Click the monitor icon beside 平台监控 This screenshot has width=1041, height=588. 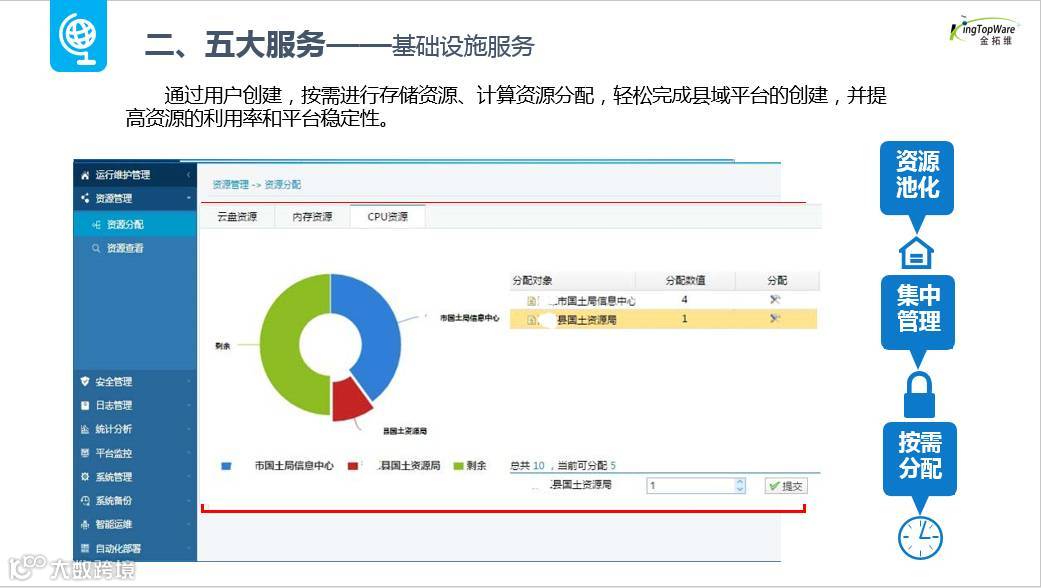pyautogui.click(x=85, y=453)
